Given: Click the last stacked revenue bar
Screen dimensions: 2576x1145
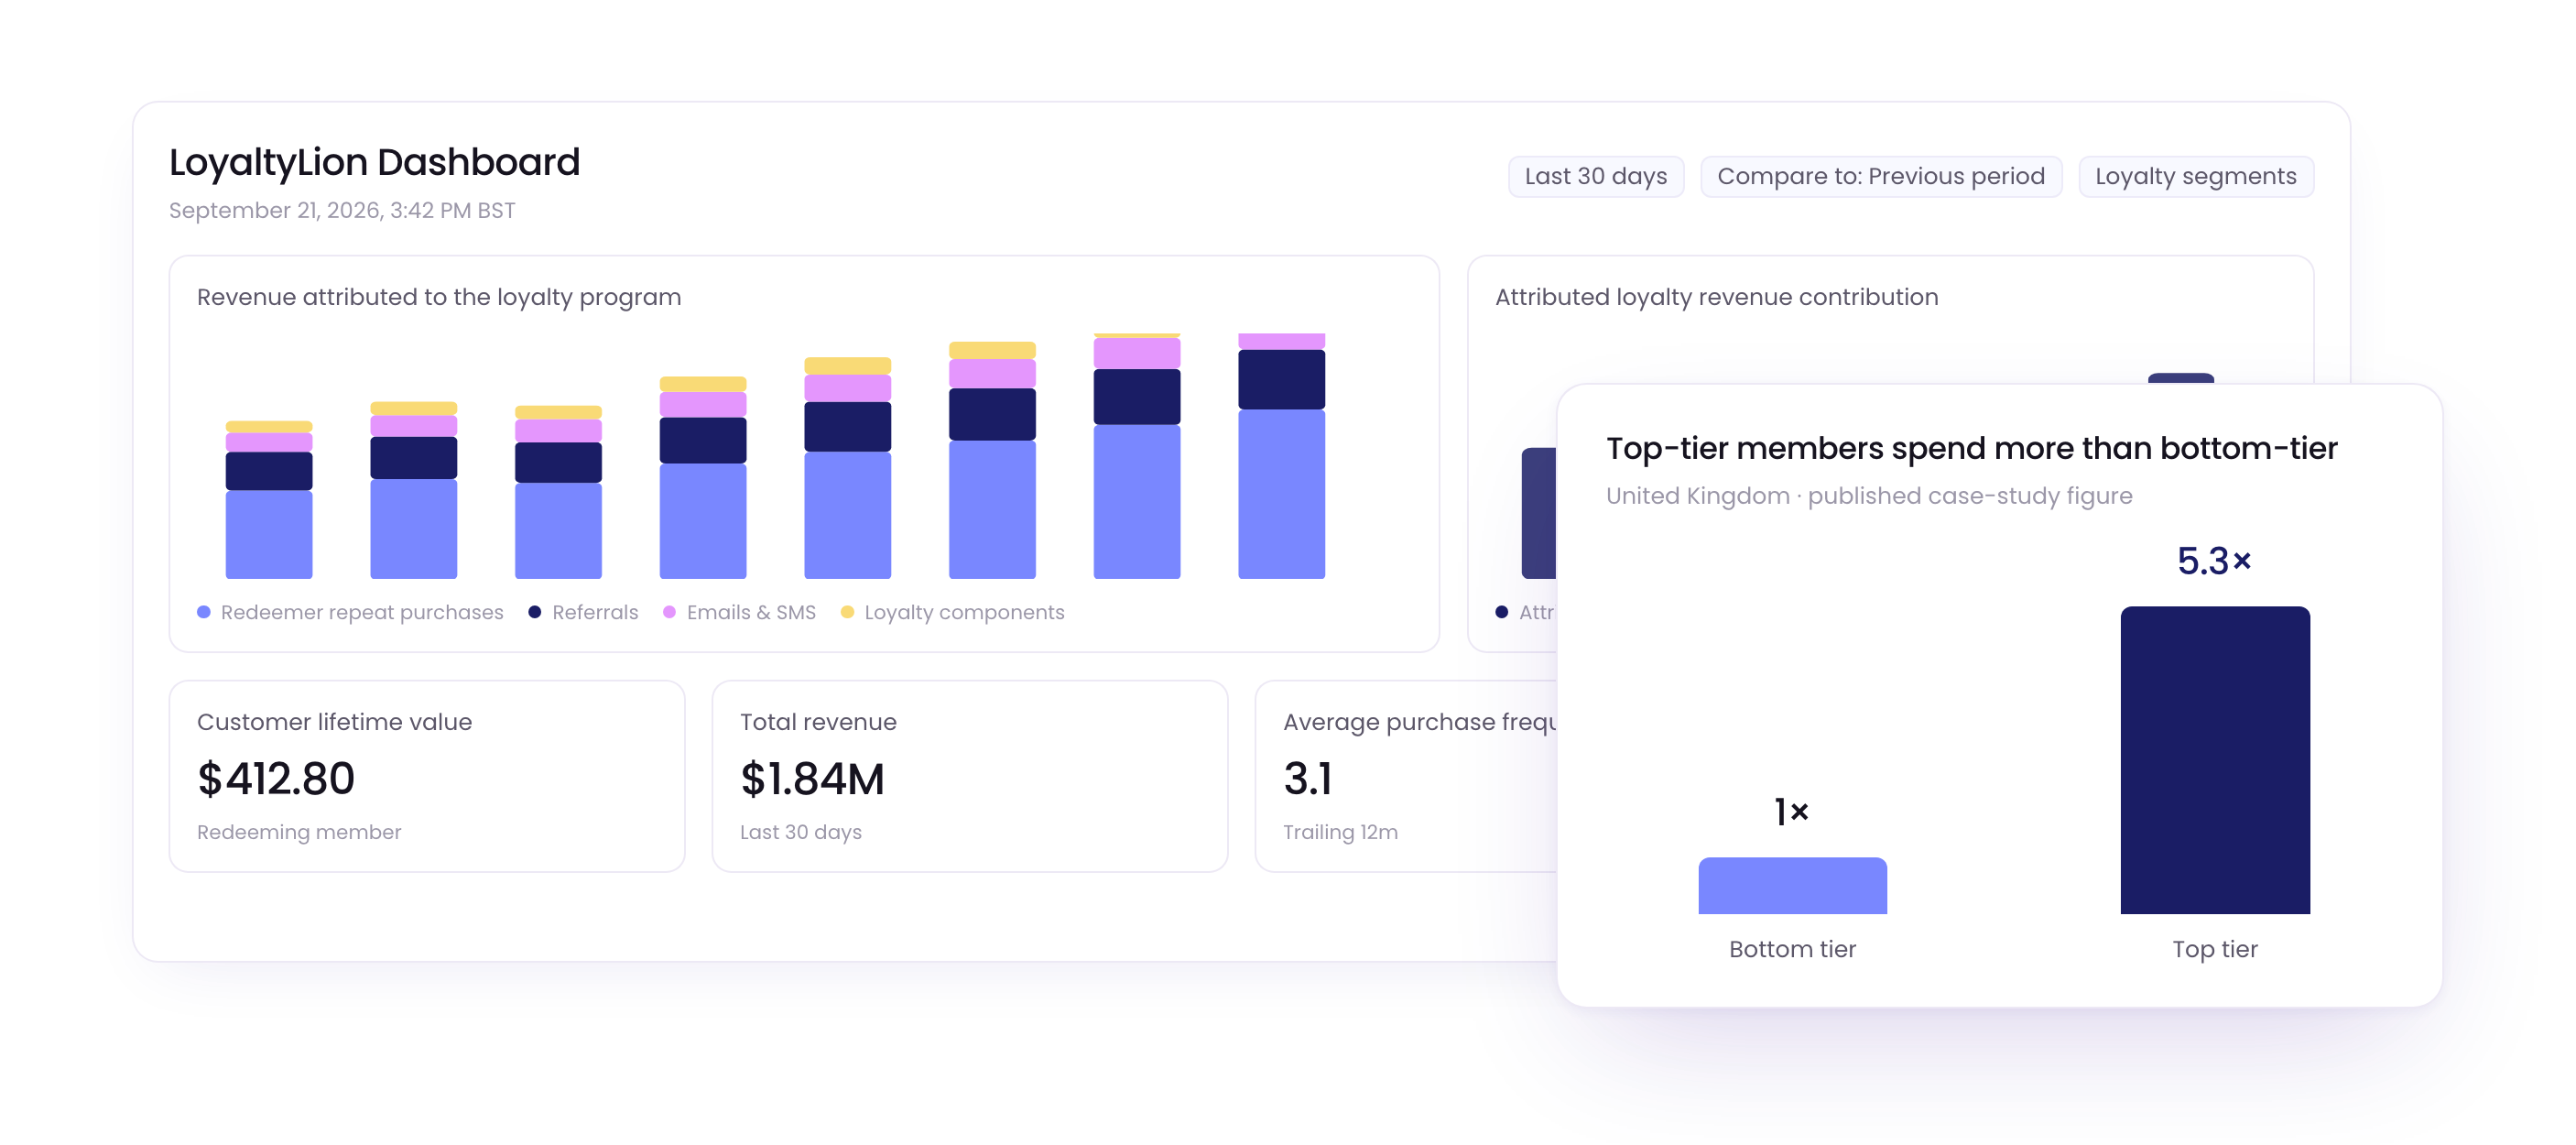Looking at the screenshot, I should [x=1281, y=456].
